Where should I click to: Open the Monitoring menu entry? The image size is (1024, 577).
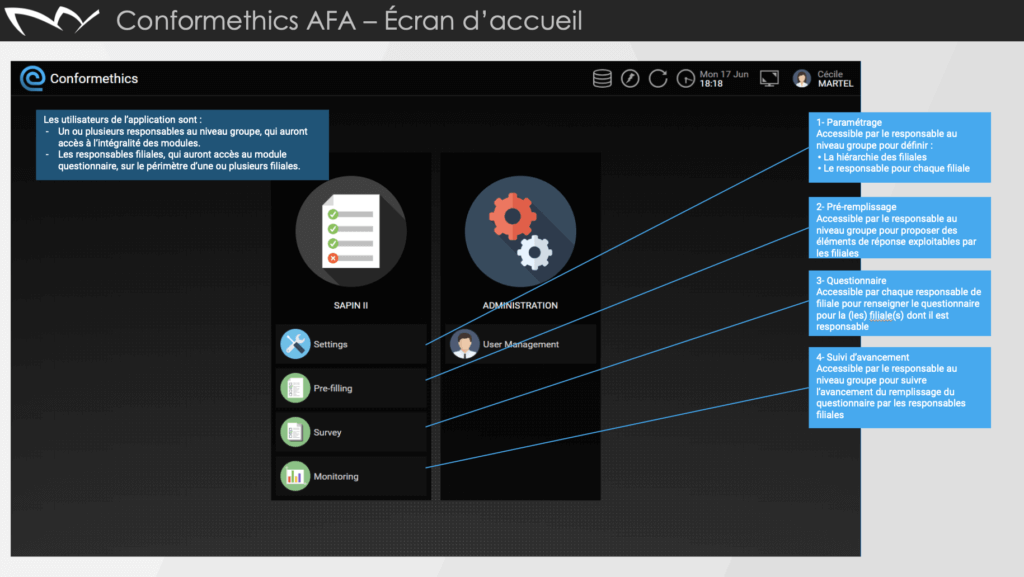351,476
